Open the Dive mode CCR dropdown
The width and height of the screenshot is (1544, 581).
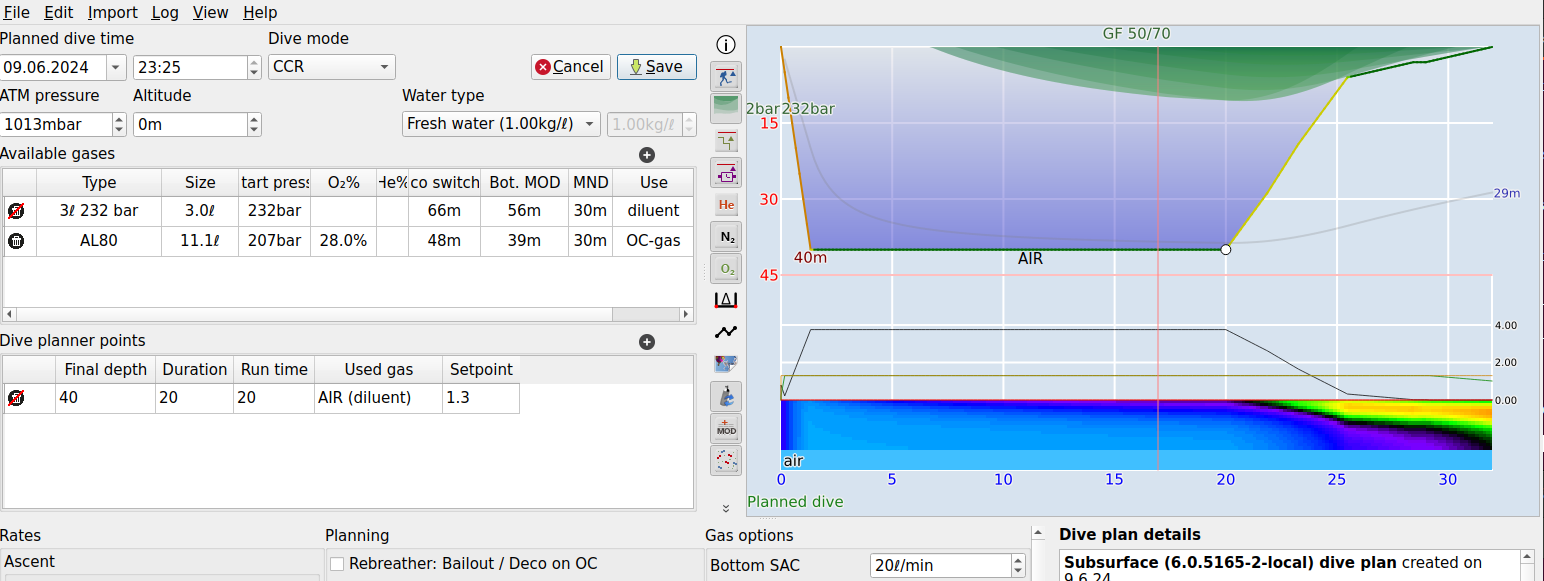332,67
